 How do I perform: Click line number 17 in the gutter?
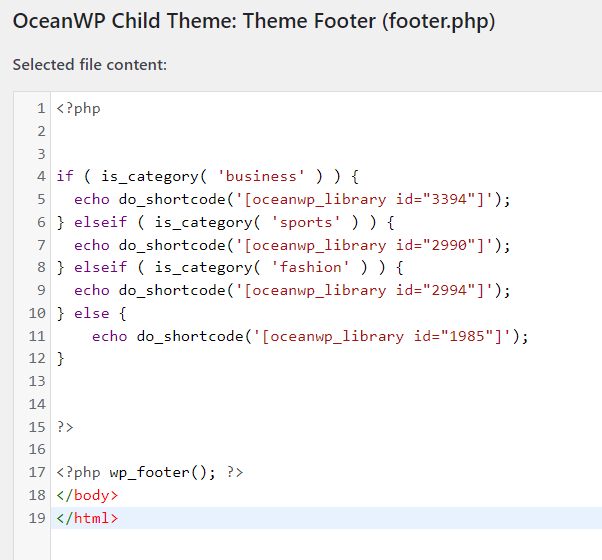point(37,472)
